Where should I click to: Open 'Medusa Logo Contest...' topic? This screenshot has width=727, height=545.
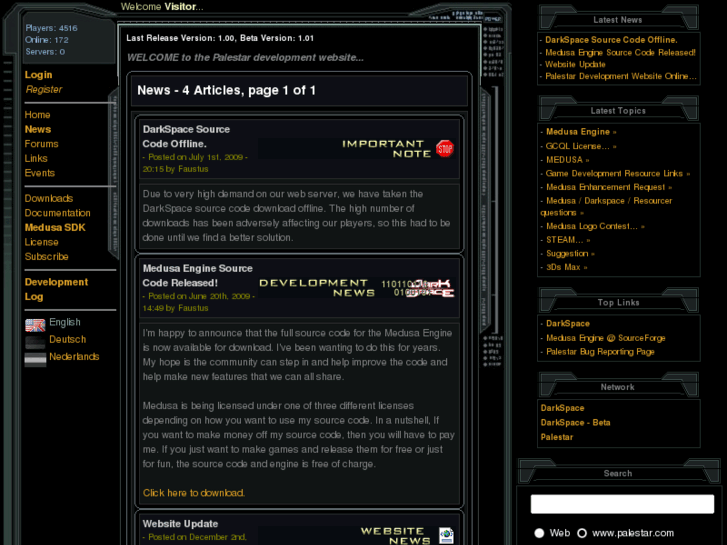[595, 226]
